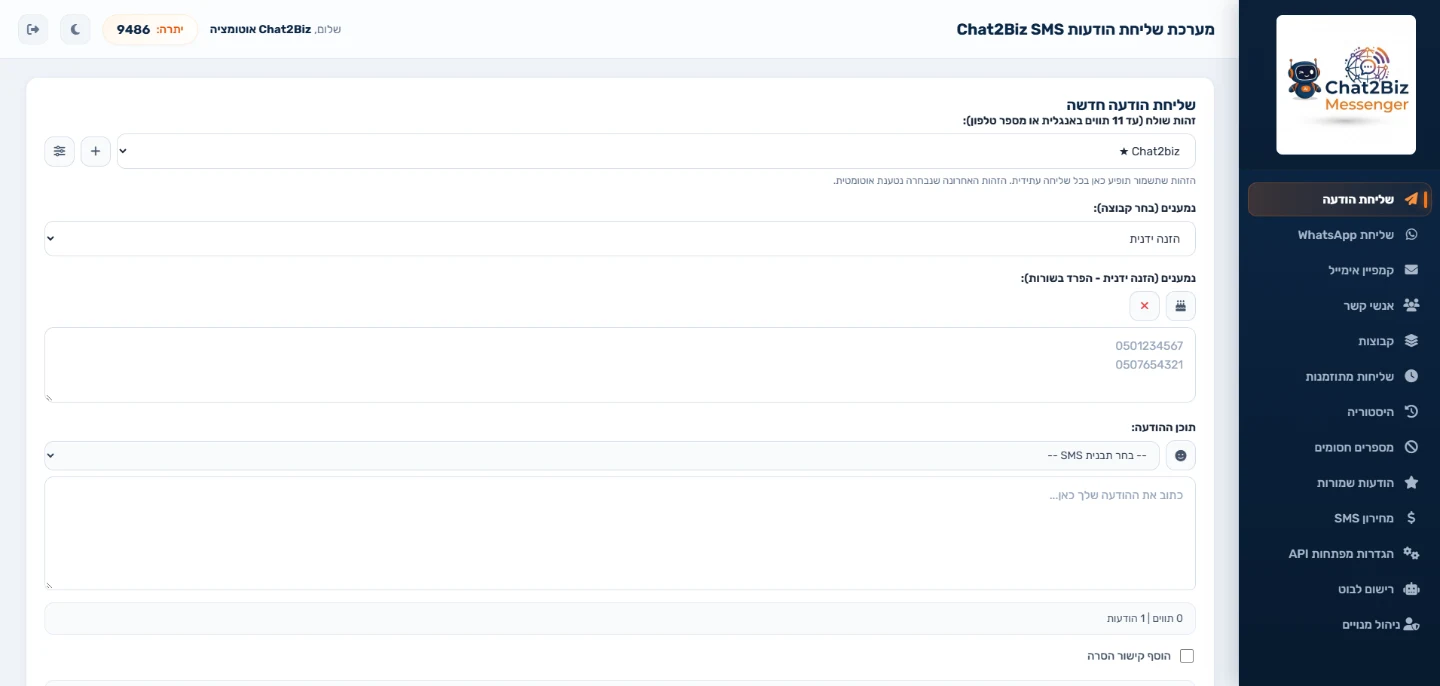
Task: Open the sender ID dropdown showing Chat2biz
Action: pyautogui.click(x=656, y=151)
